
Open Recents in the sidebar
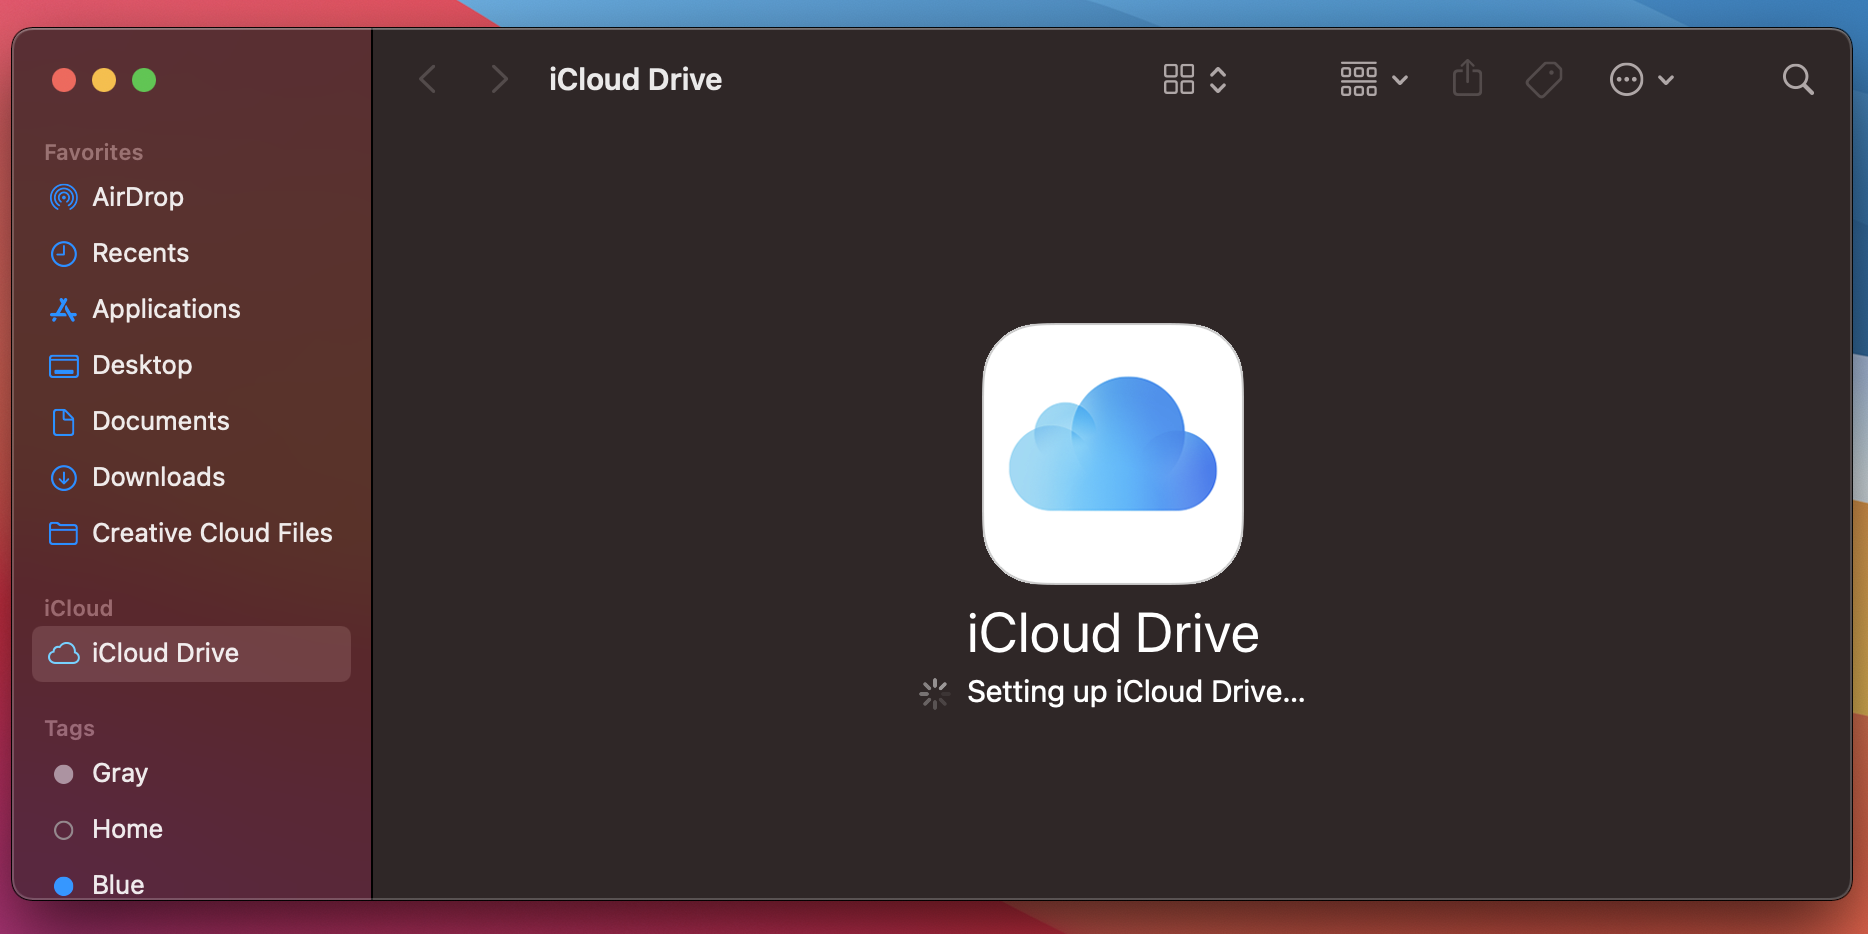click(191, 253)
